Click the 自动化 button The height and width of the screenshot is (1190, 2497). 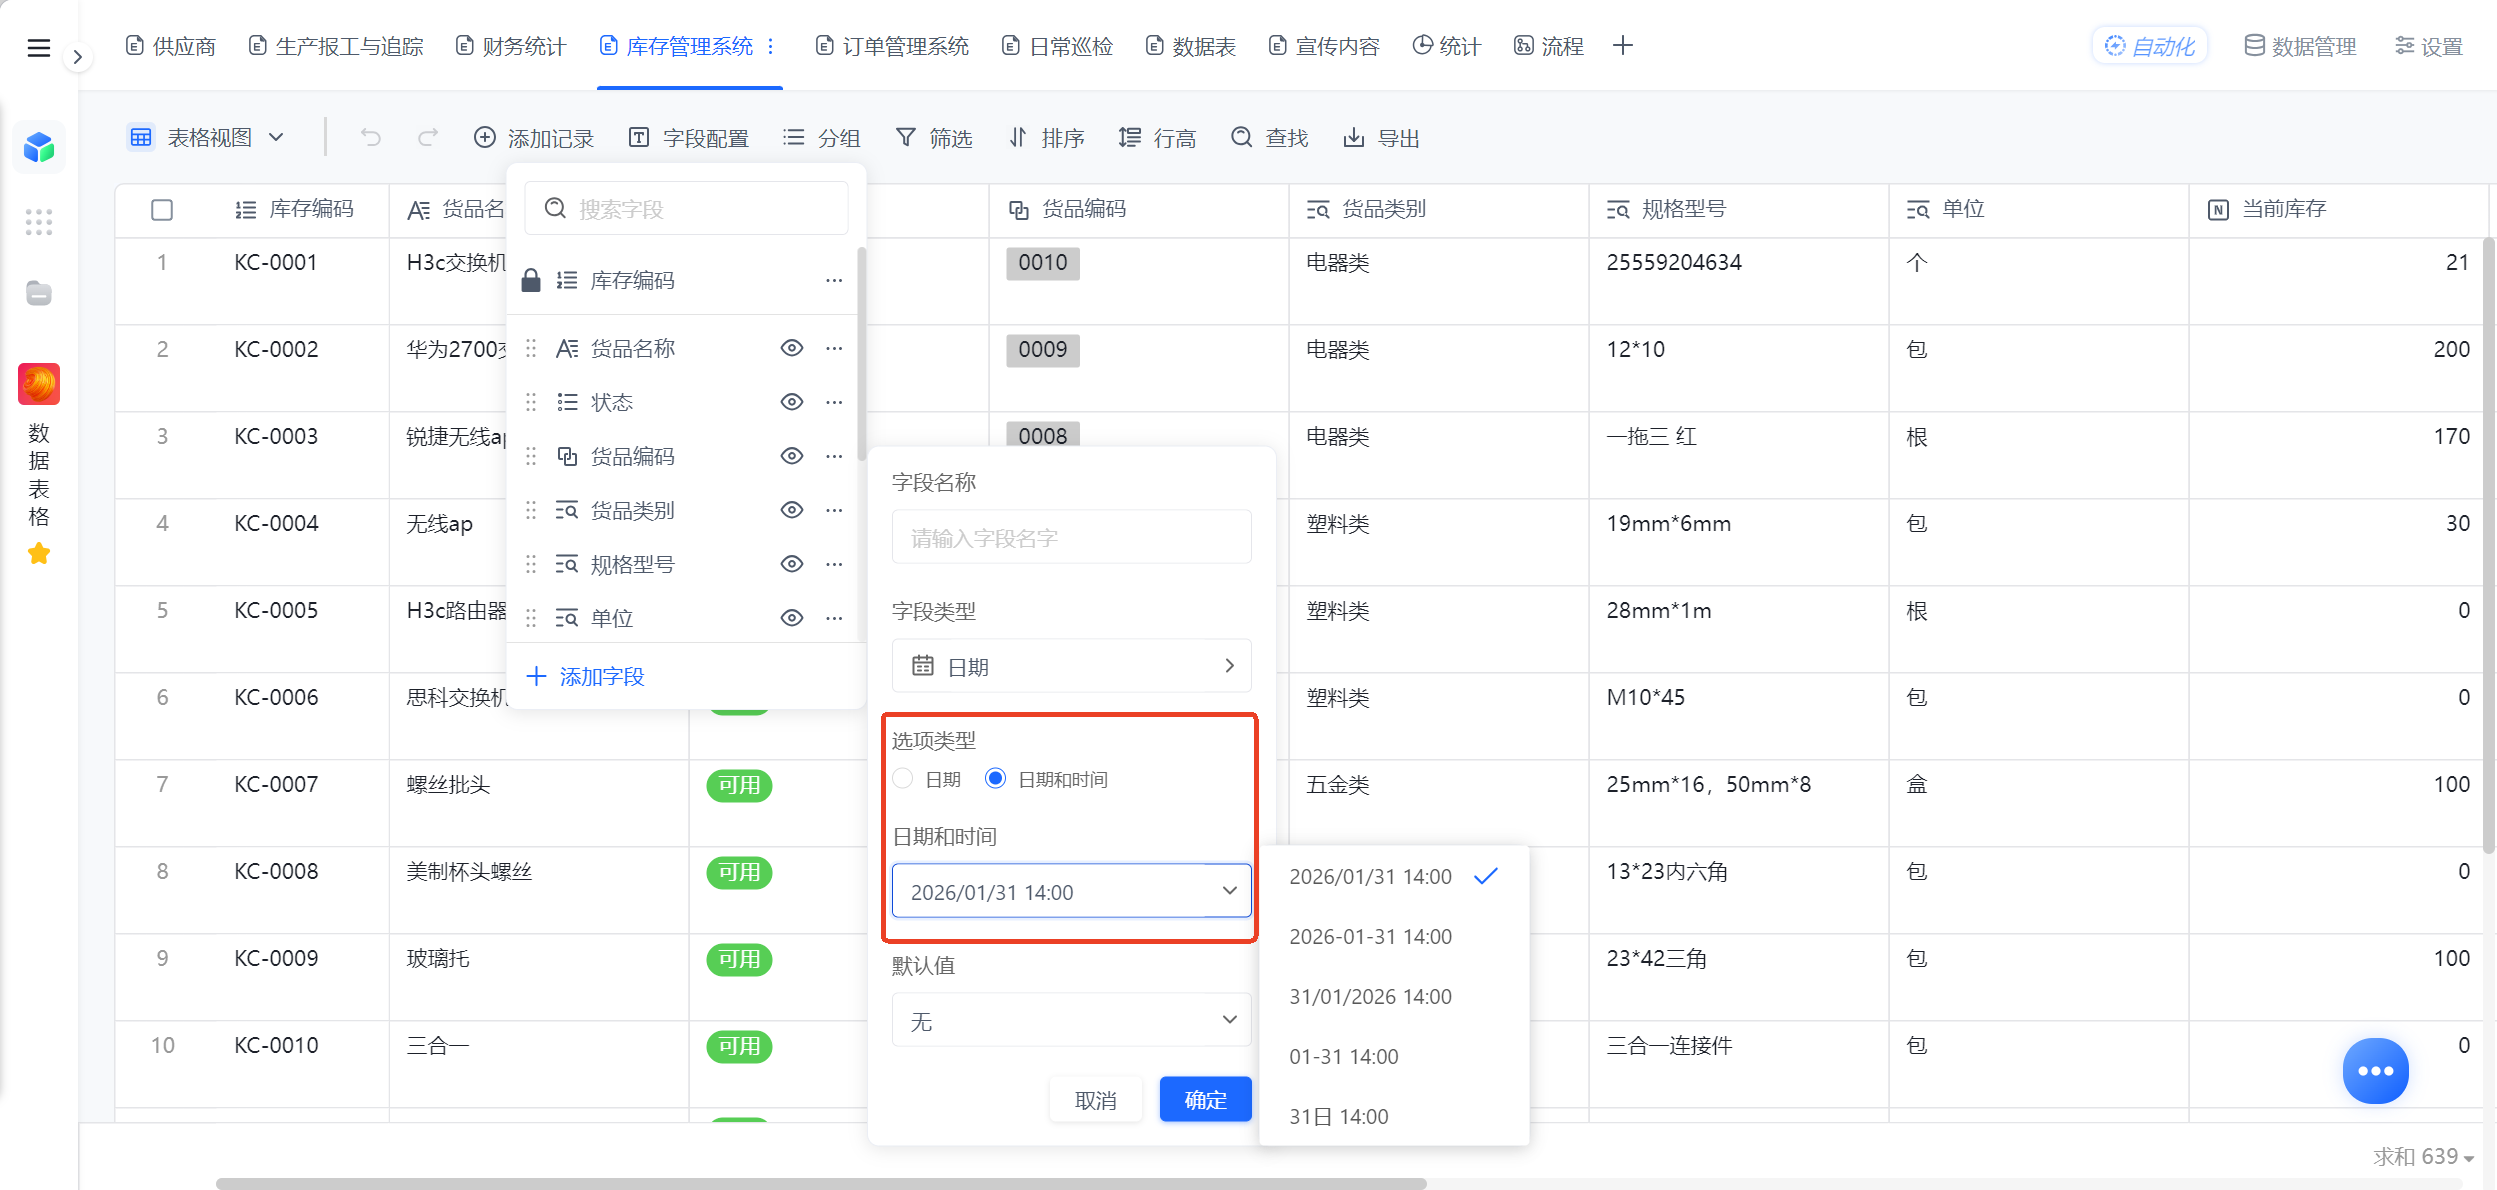(2150, 46)
